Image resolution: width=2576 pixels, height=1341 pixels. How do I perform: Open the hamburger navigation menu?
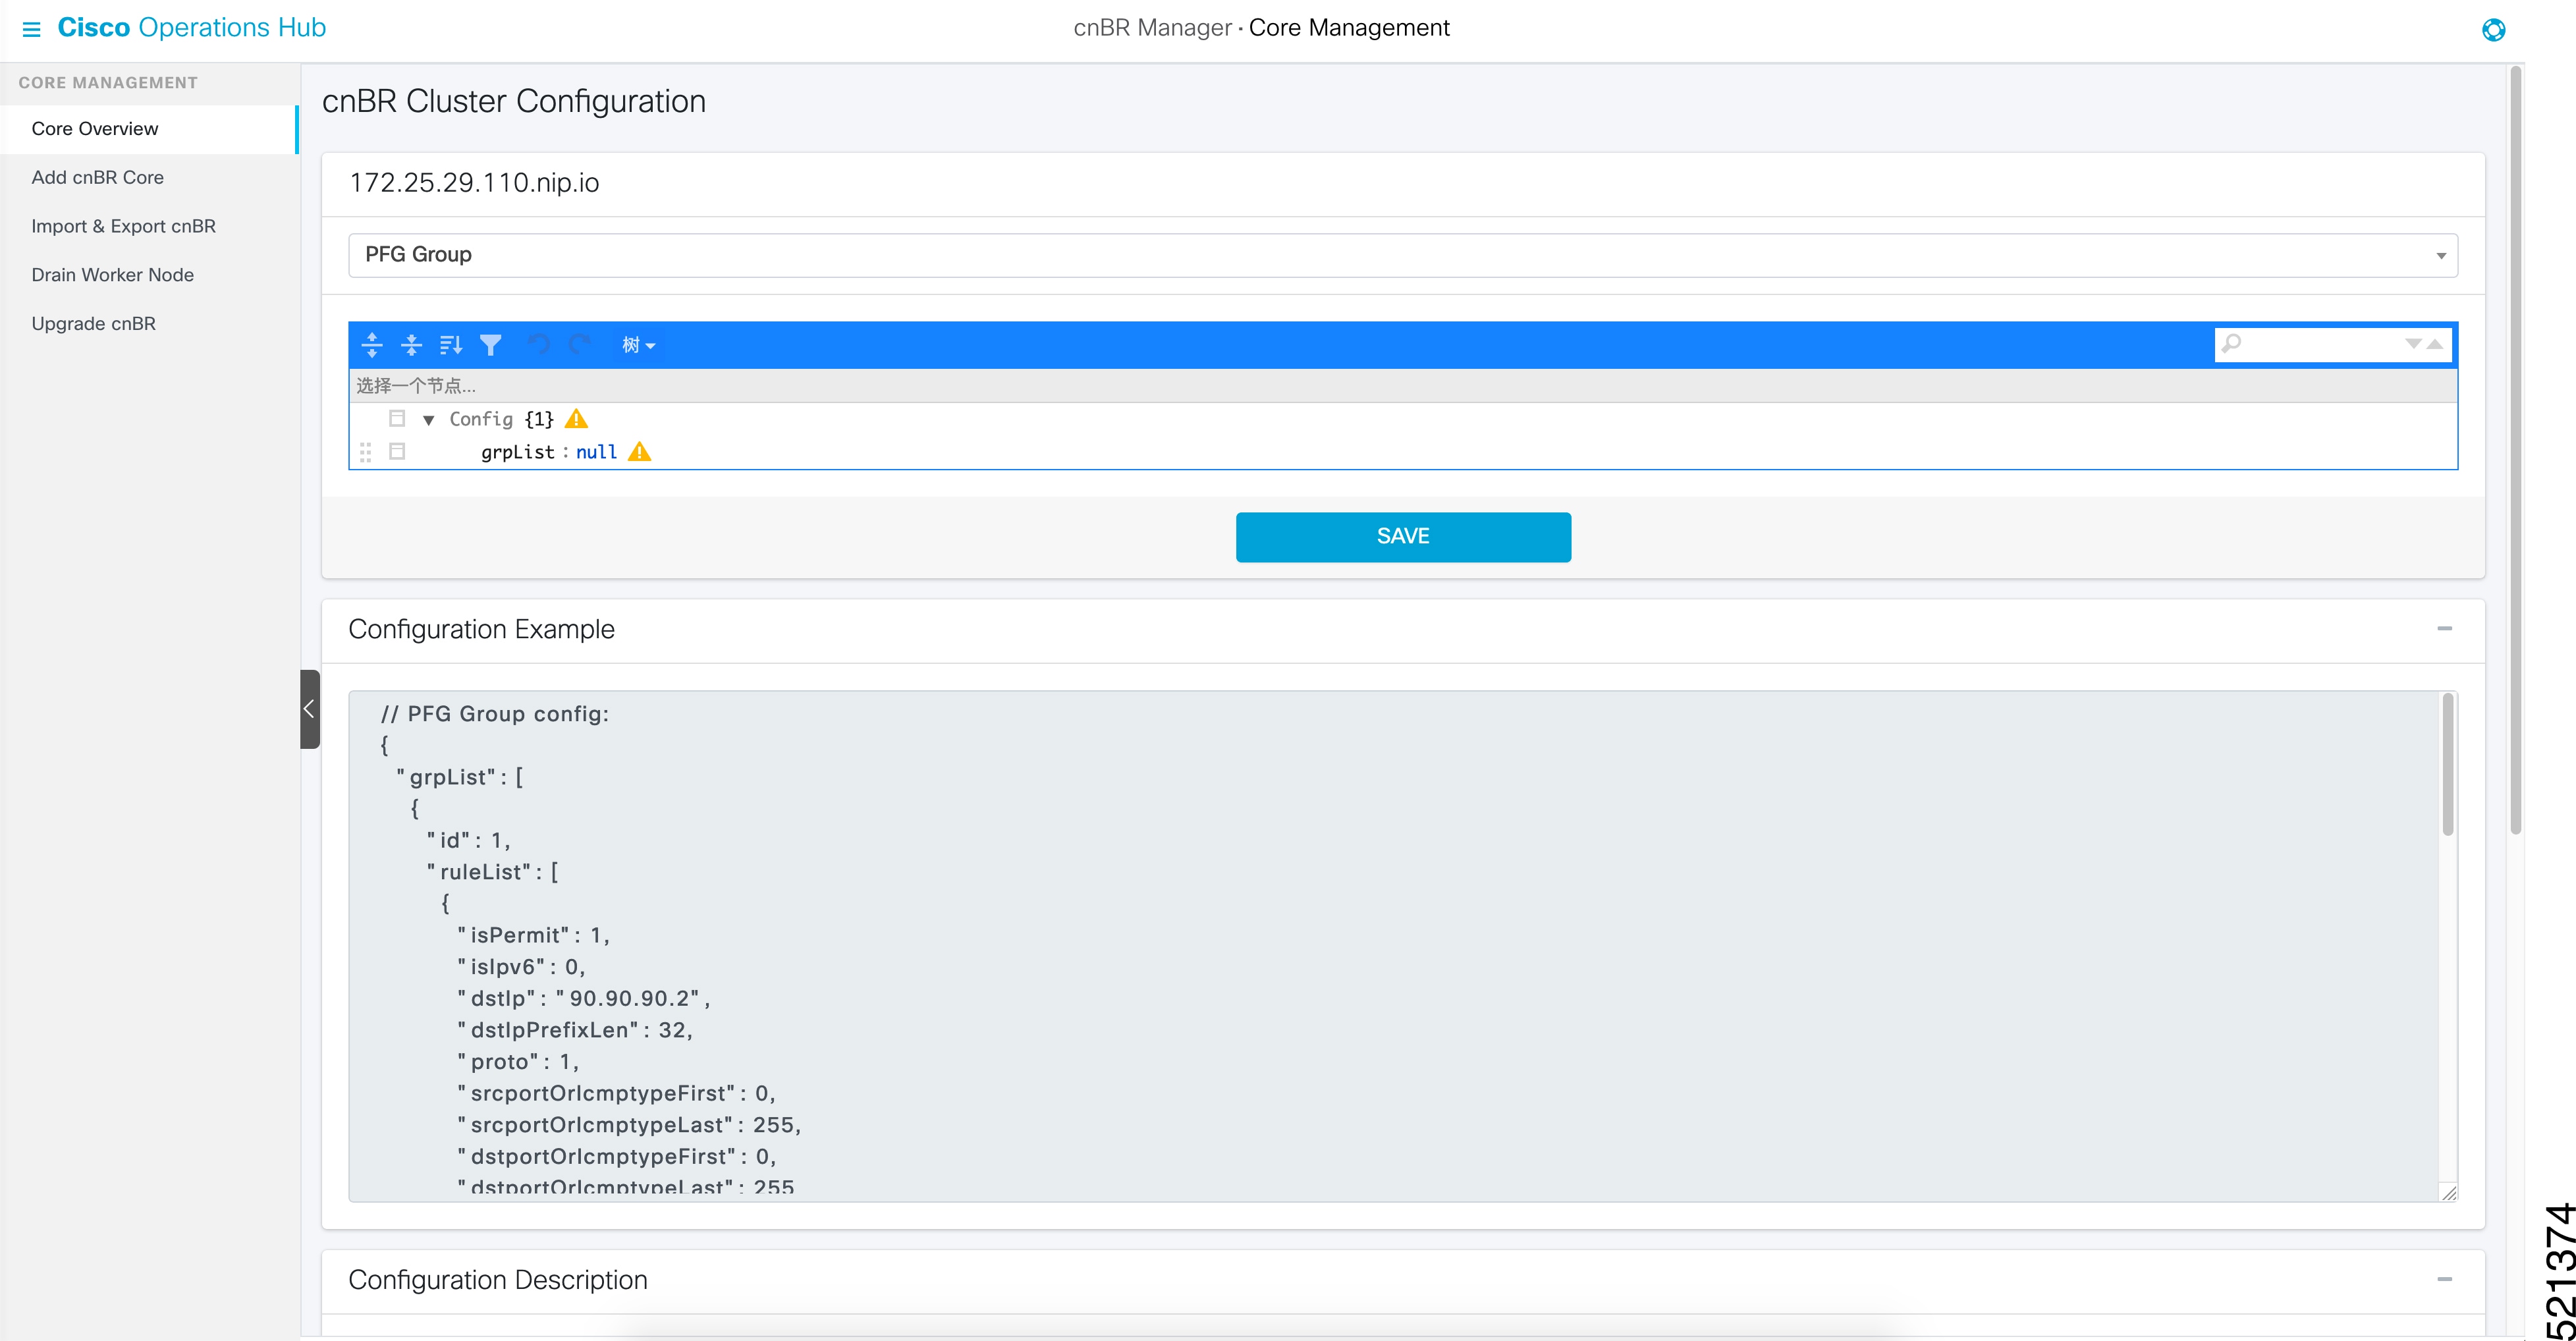coord(31,29)
